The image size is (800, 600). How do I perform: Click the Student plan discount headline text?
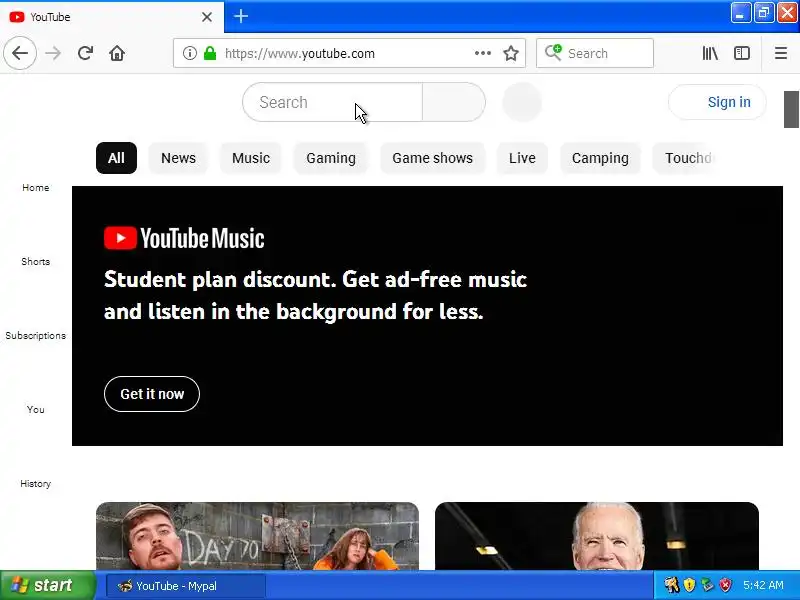point(315,295)
